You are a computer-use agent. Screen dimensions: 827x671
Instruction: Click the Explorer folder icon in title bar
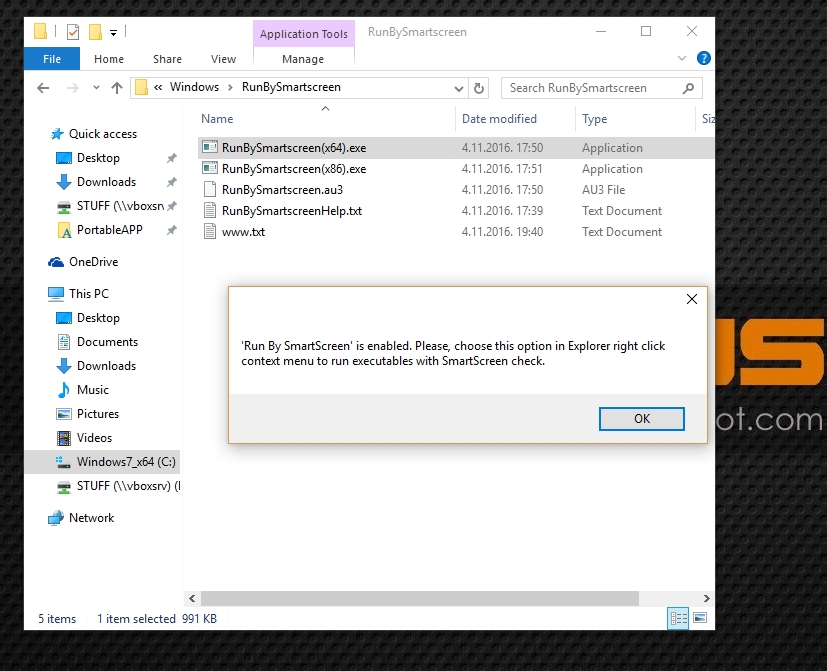pos(41,32)
